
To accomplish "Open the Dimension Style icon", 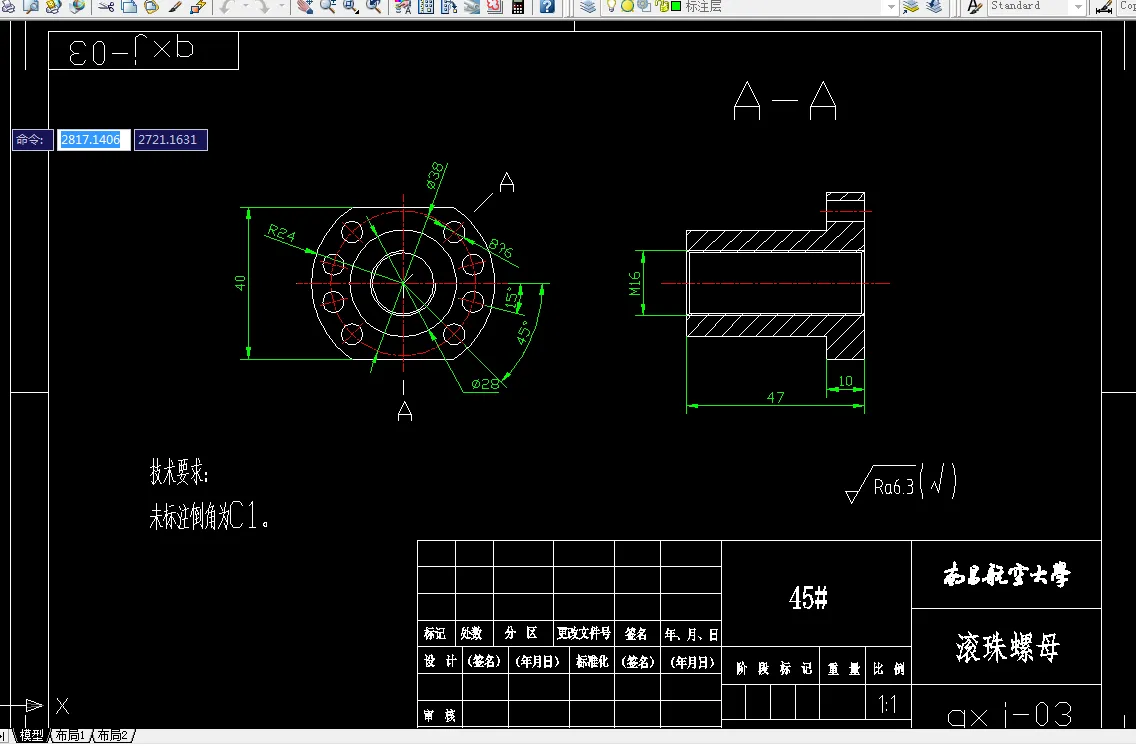I will (x=1103, y=7).
